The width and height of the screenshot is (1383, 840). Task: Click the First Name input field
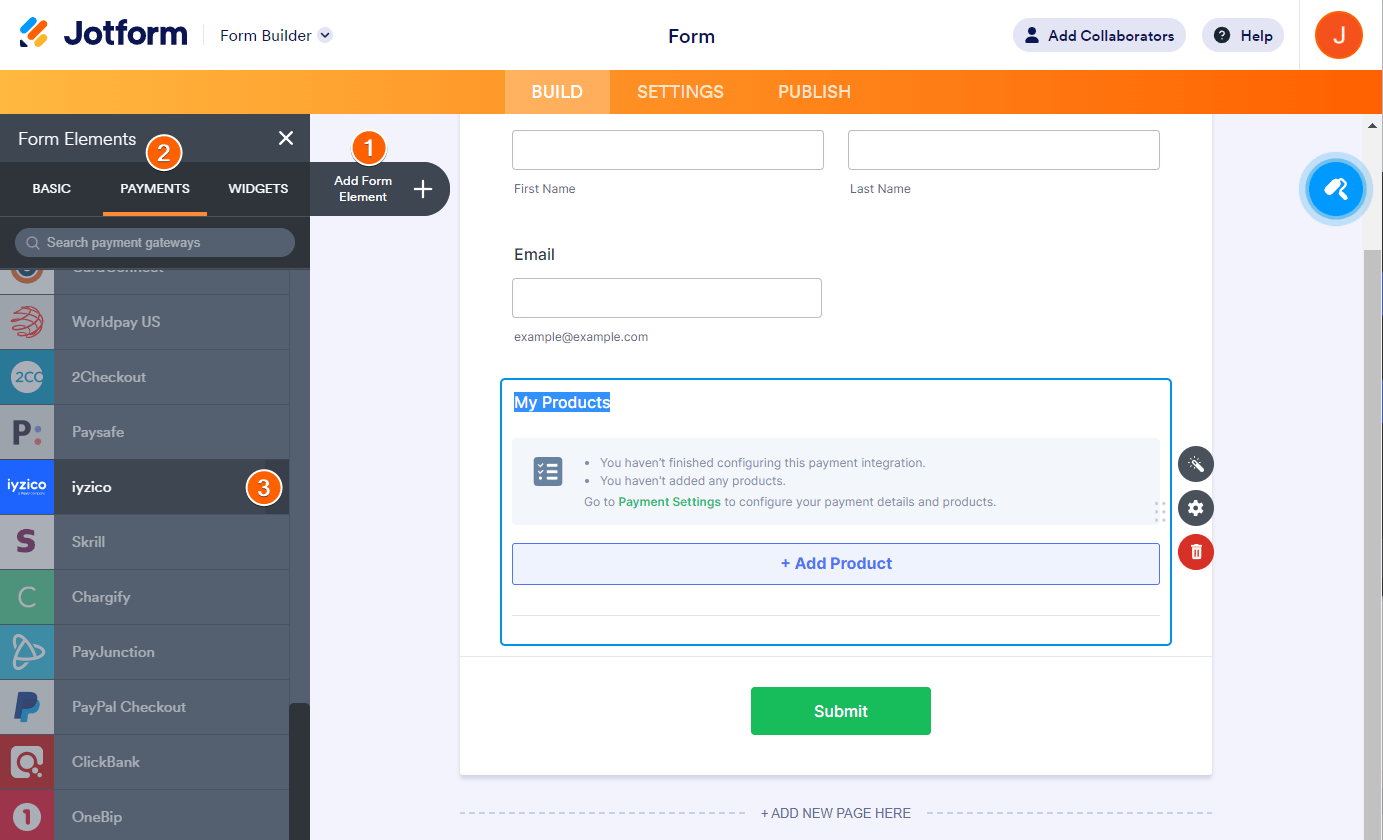[x=668, y=150]
